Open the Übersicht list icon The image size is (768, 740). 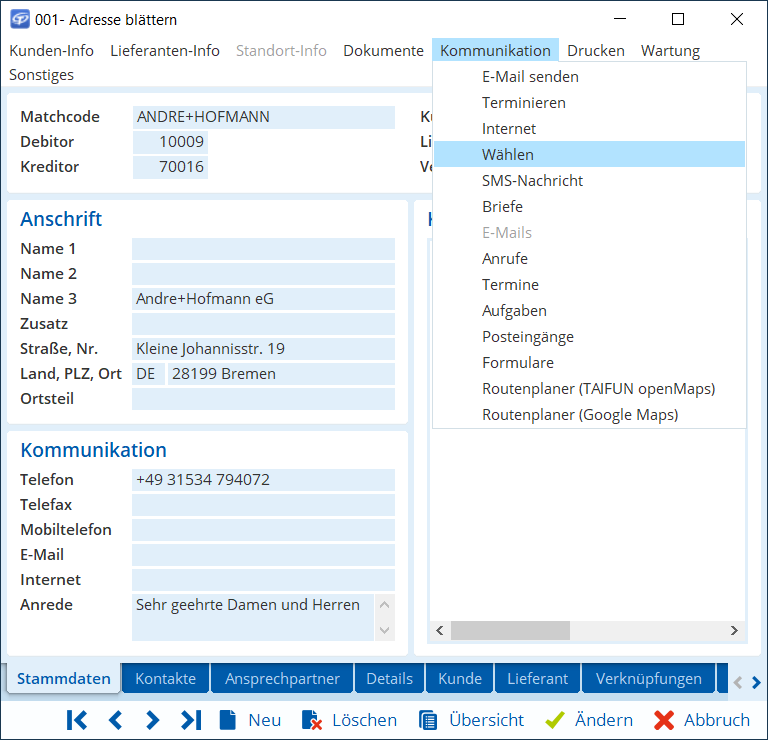coord(428,720)
